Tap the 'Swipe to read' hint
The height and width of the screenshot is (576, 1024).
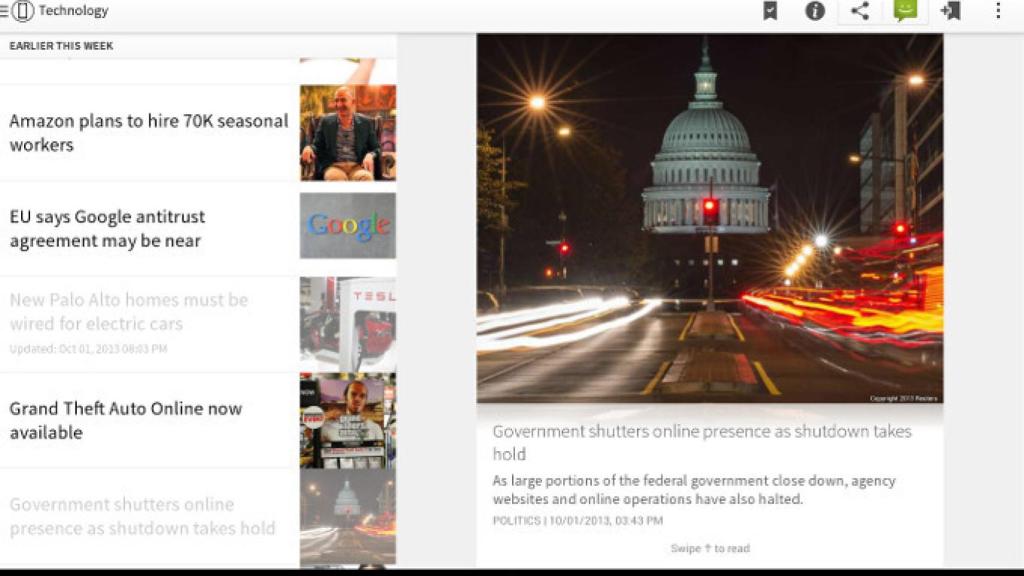tap(709, 549)
